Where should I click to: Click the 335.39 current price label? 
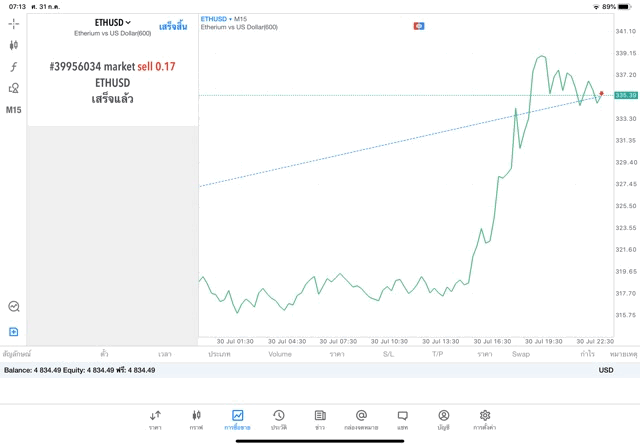[626, 96]
